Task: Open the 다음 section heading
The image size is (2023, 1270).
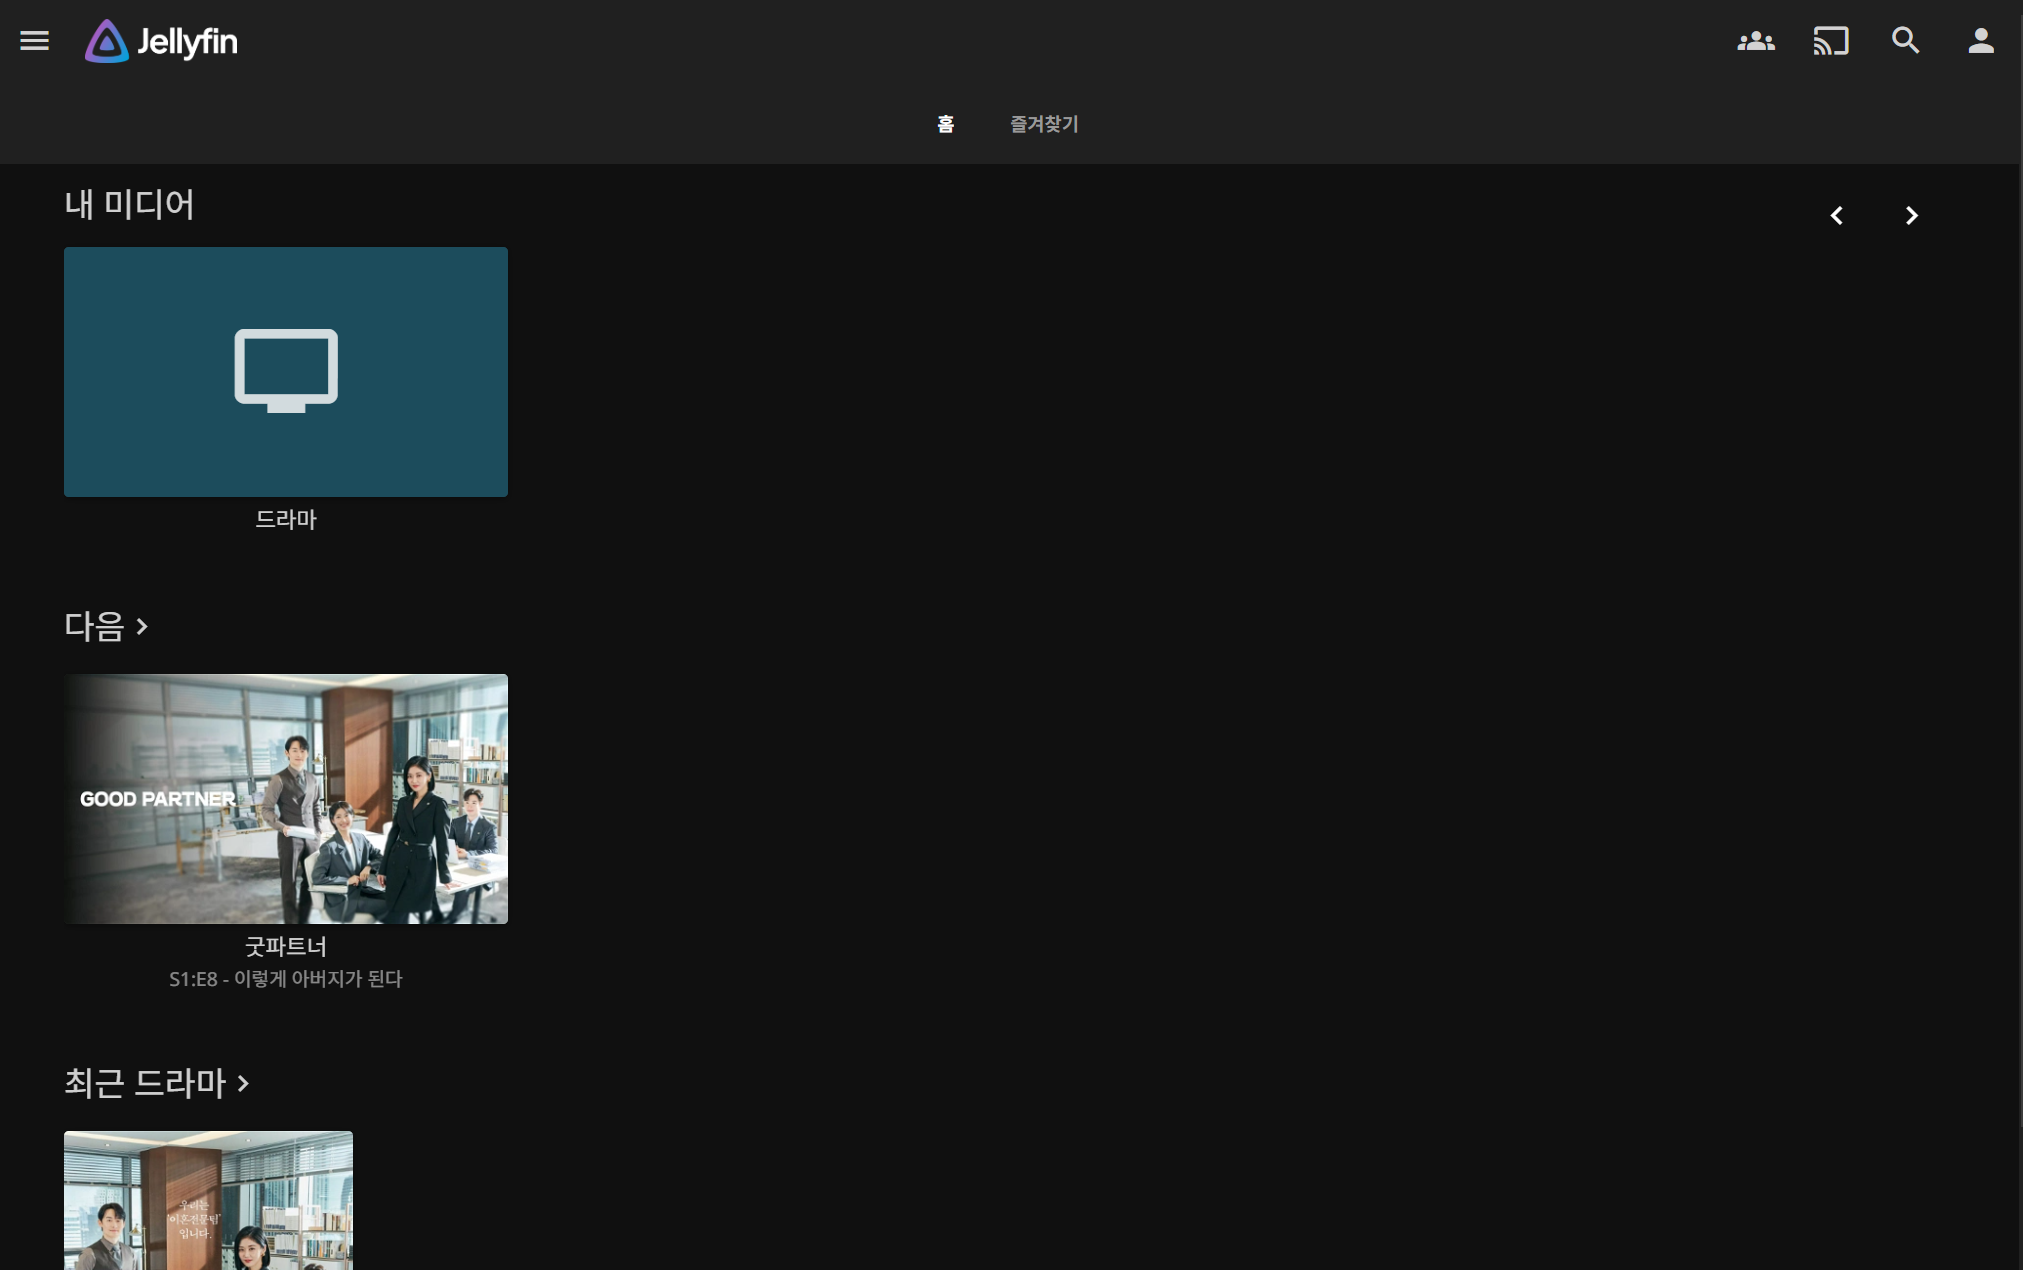Action: click(x=94, y=627)
